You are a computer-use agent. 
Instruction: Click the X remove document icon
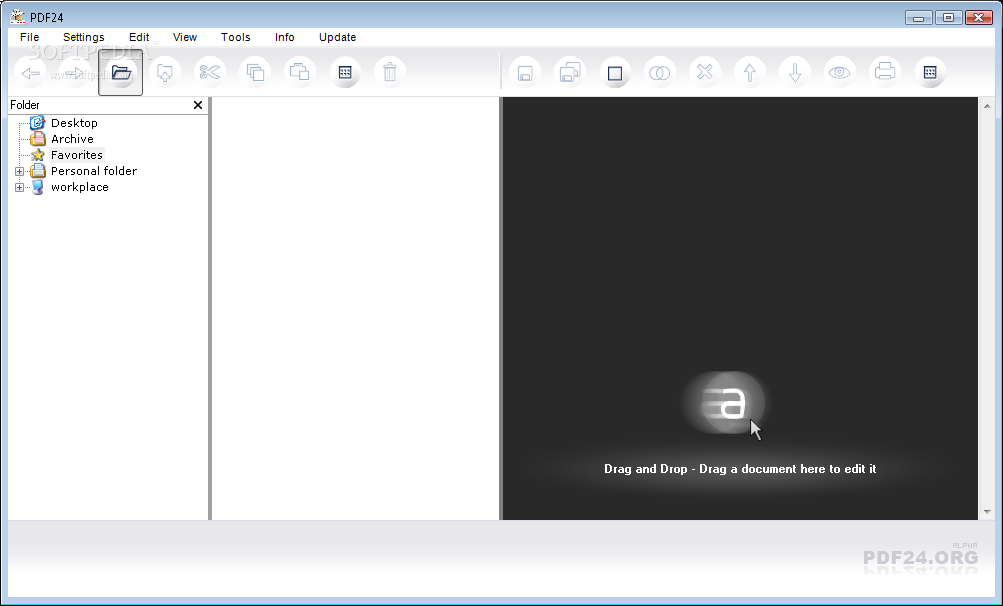[x=705, y=72]
